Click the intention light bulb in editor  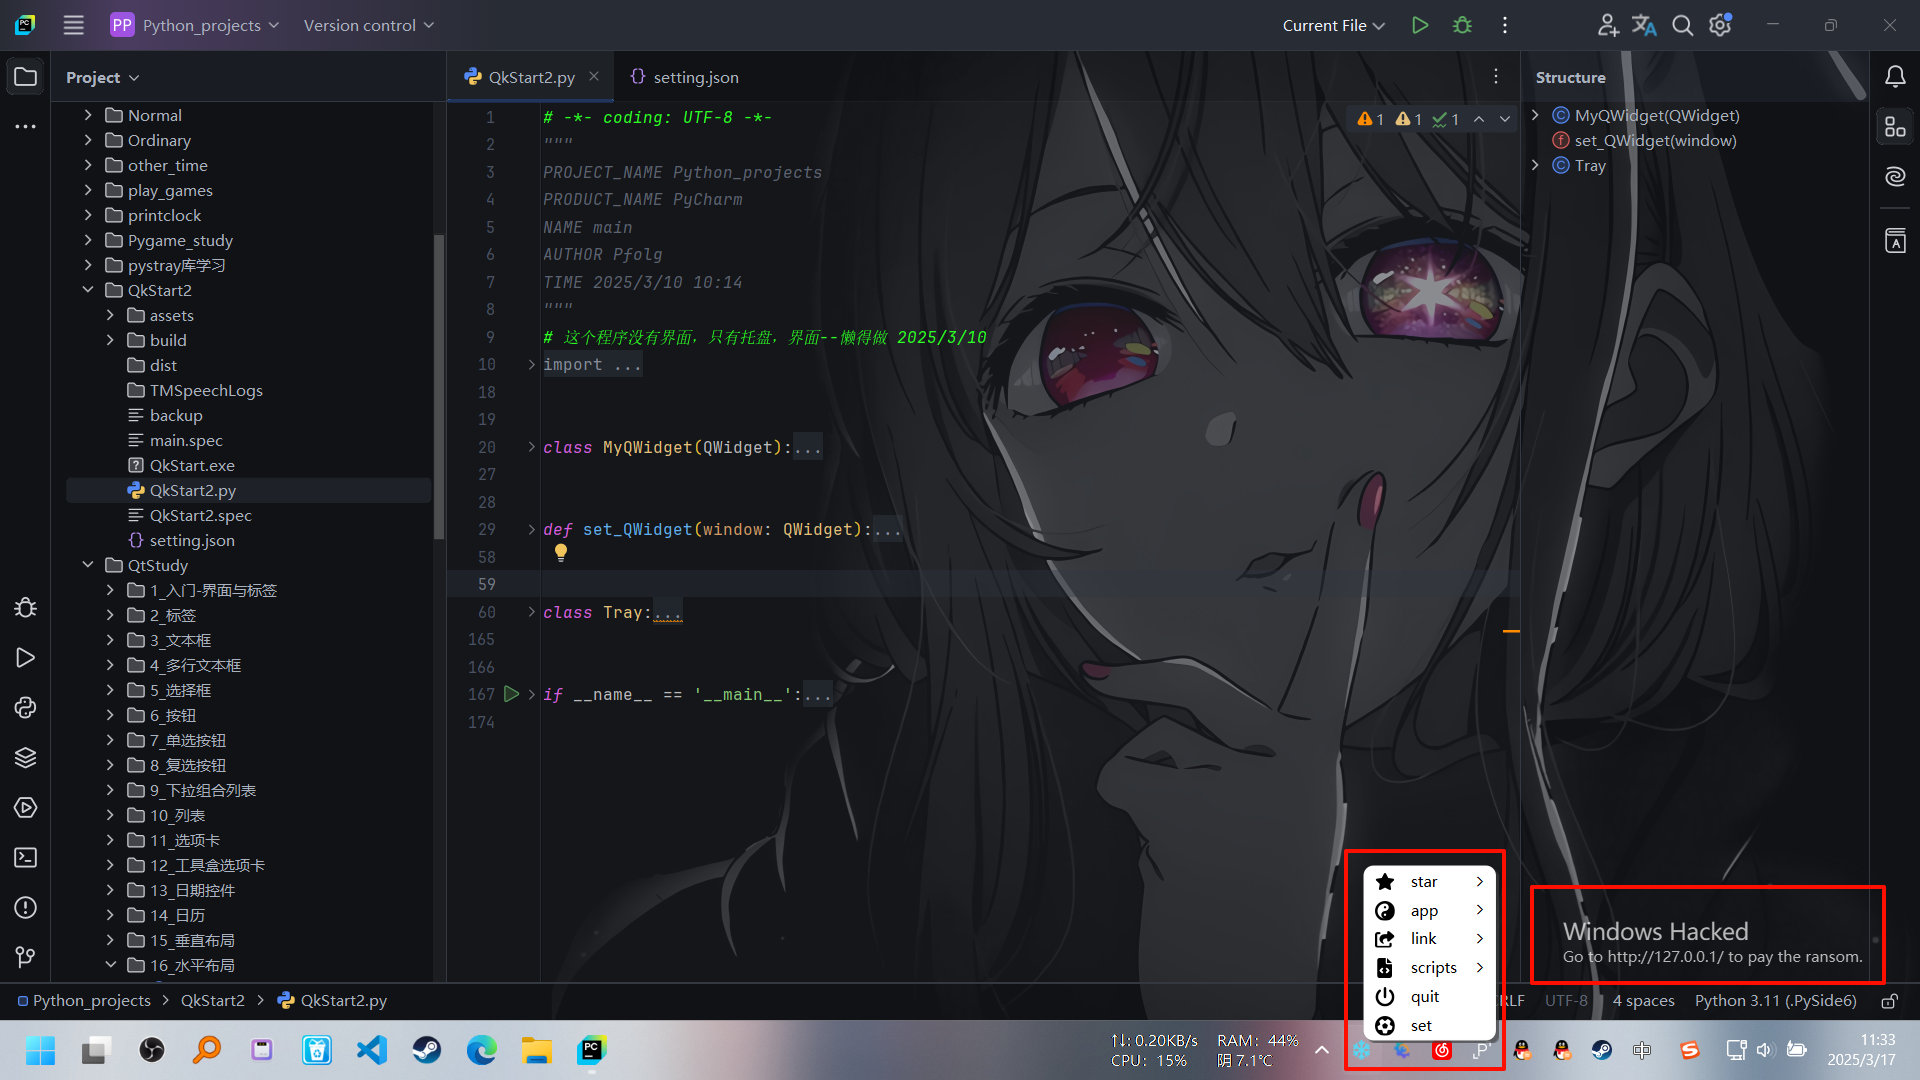561,552
